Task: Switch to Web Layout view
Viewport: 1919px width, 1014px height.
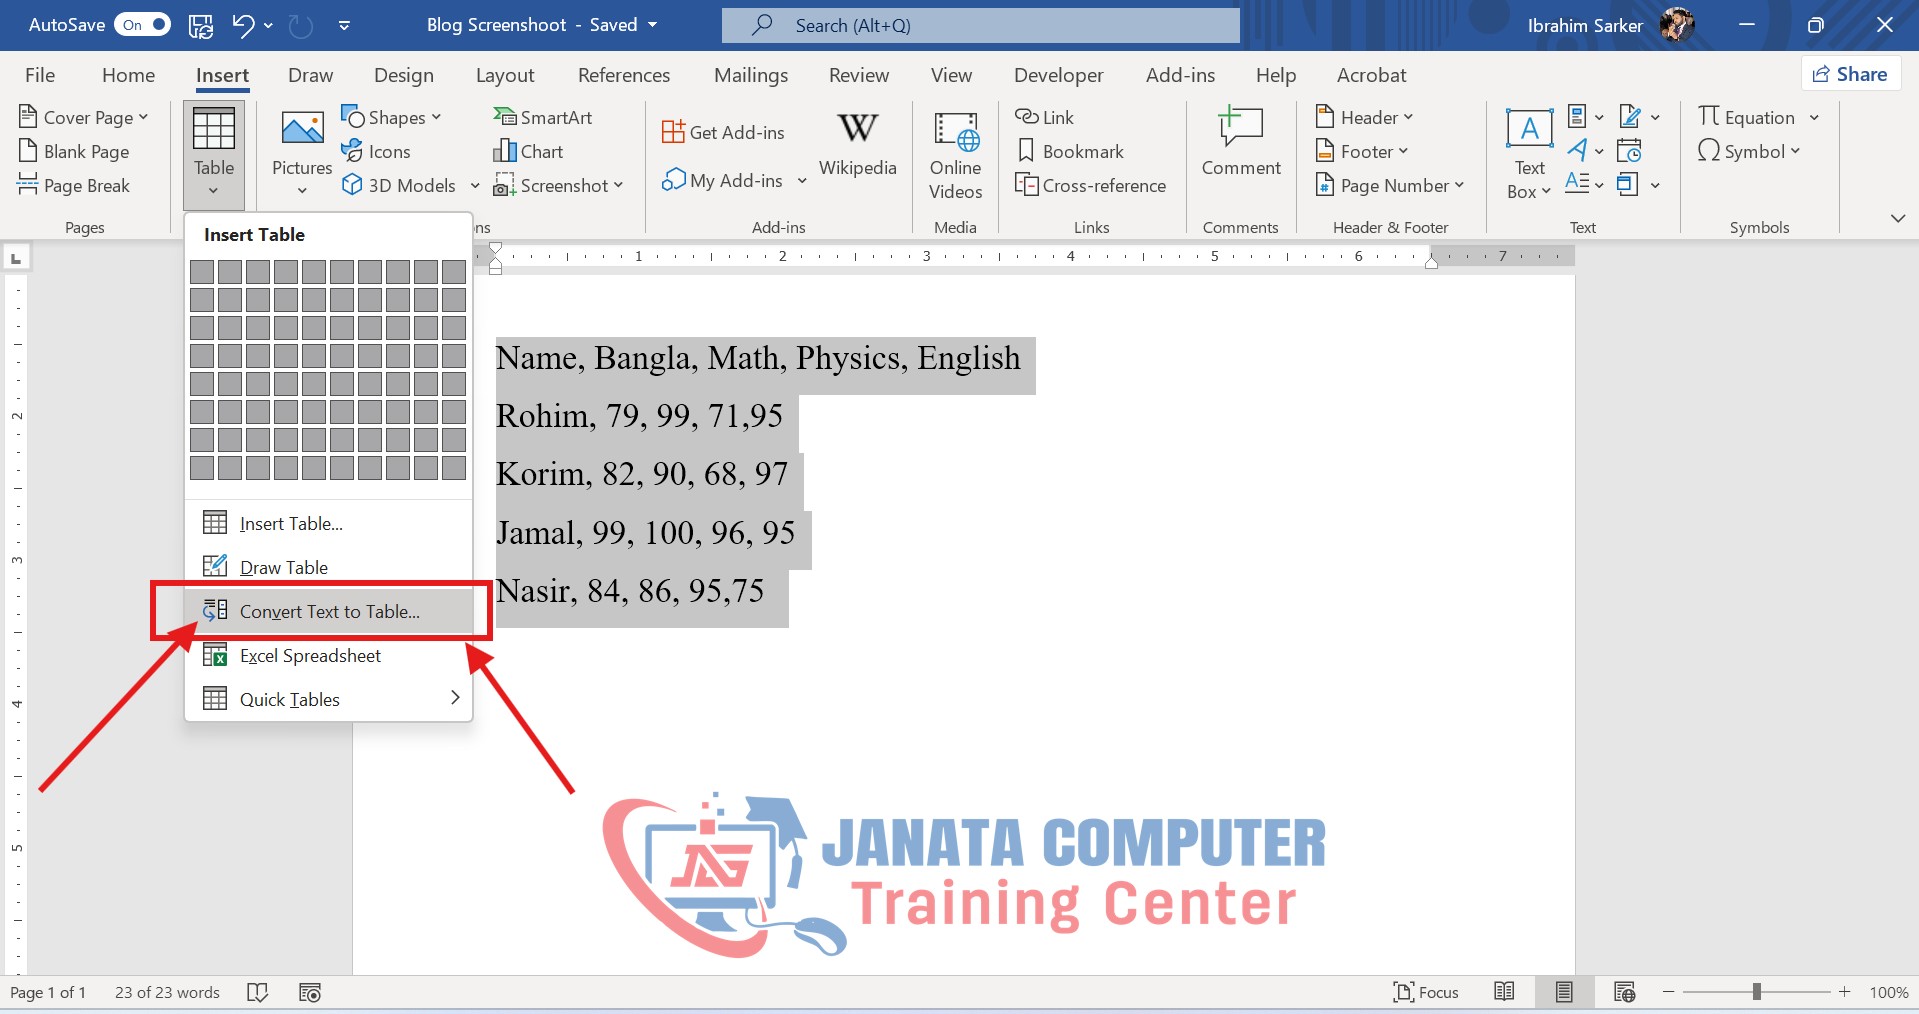Action: tap(1624, 992)
